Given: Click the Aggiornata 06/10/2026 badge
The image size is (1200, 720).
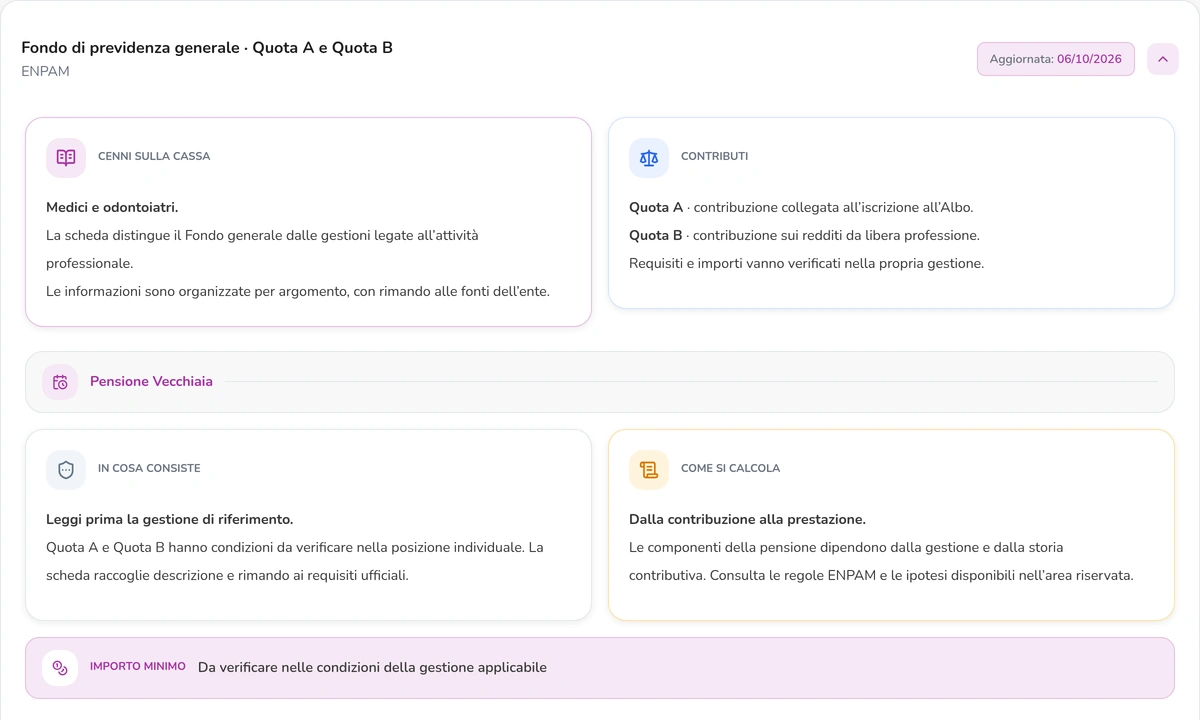Looking at the screenshot, I should [1056, 59].
